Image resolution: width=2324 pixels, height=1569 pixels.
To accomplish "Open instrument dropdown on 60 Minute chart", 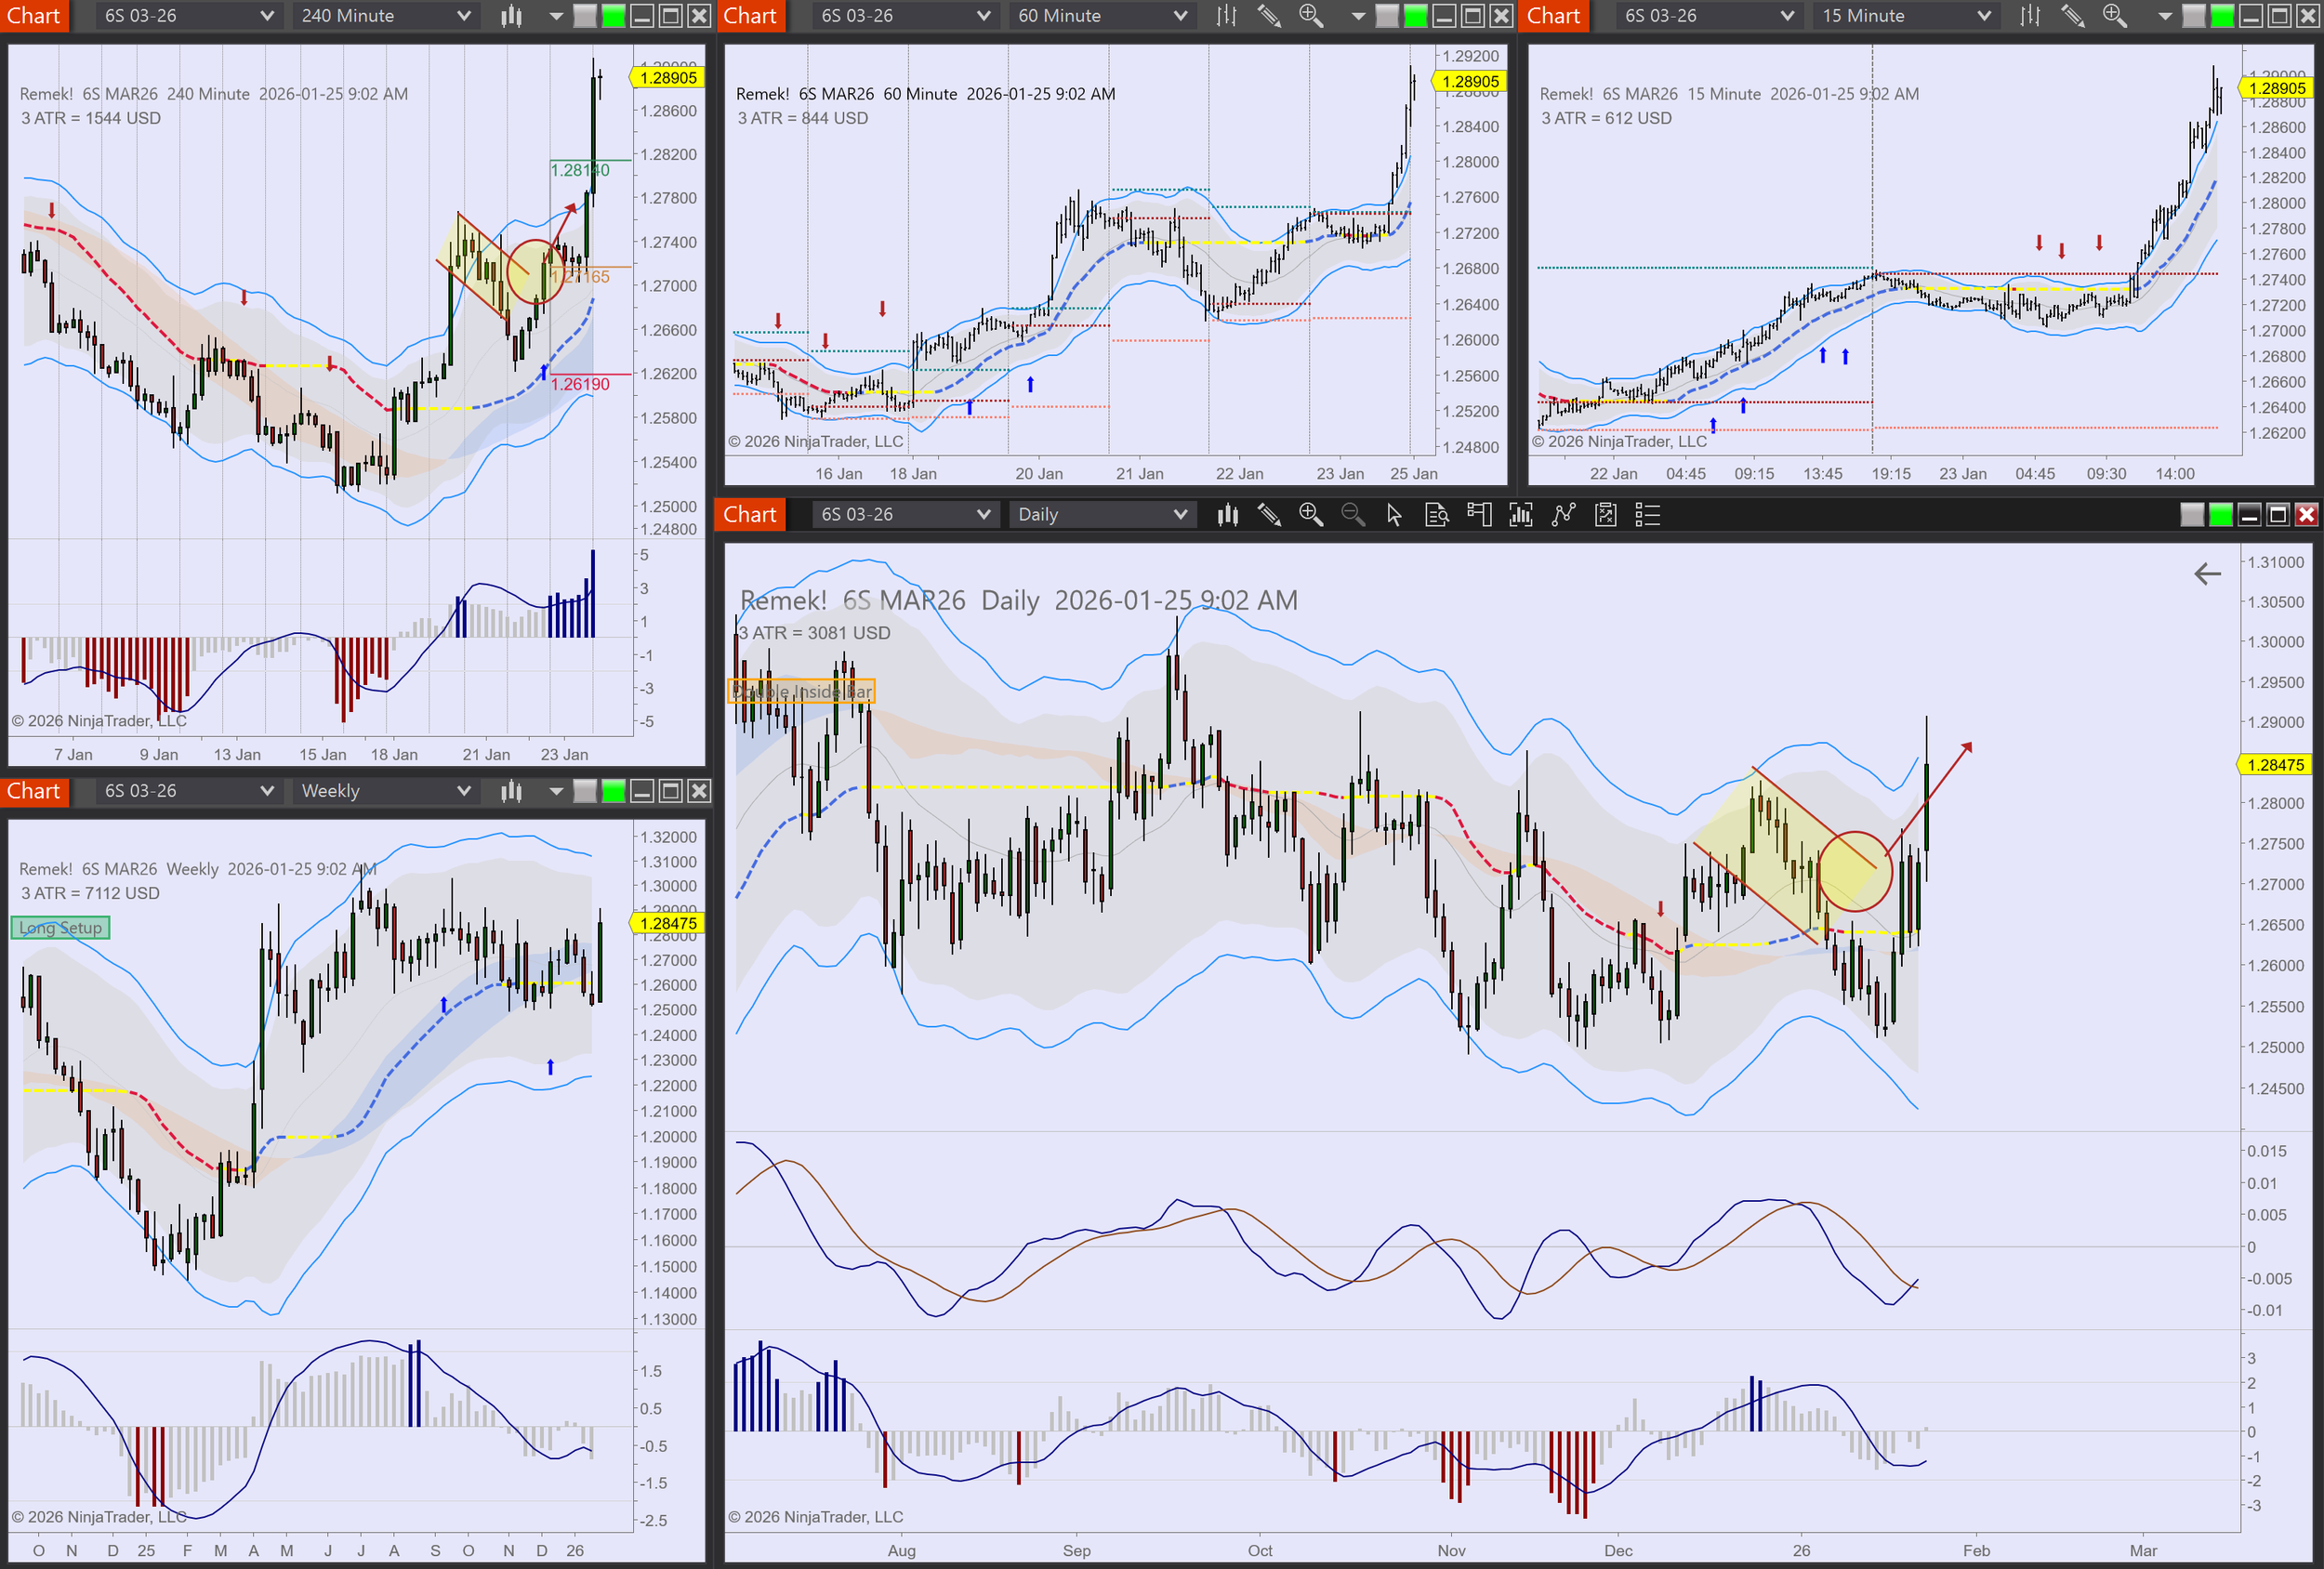I will (x=983, y=16).
